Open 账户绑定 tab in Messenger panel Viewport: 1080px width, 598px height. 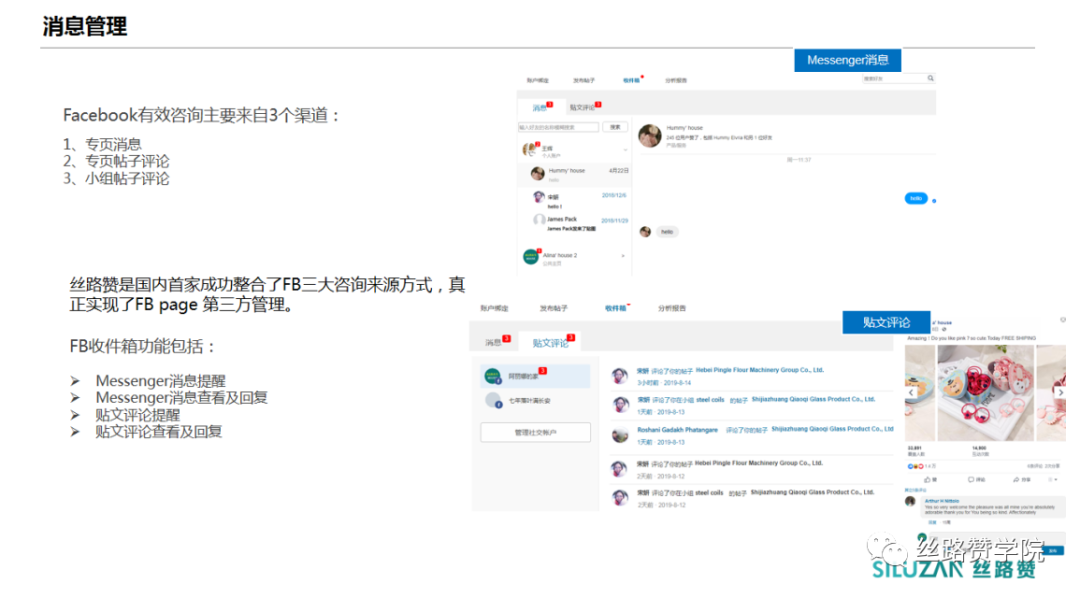(x=538, y=81)
